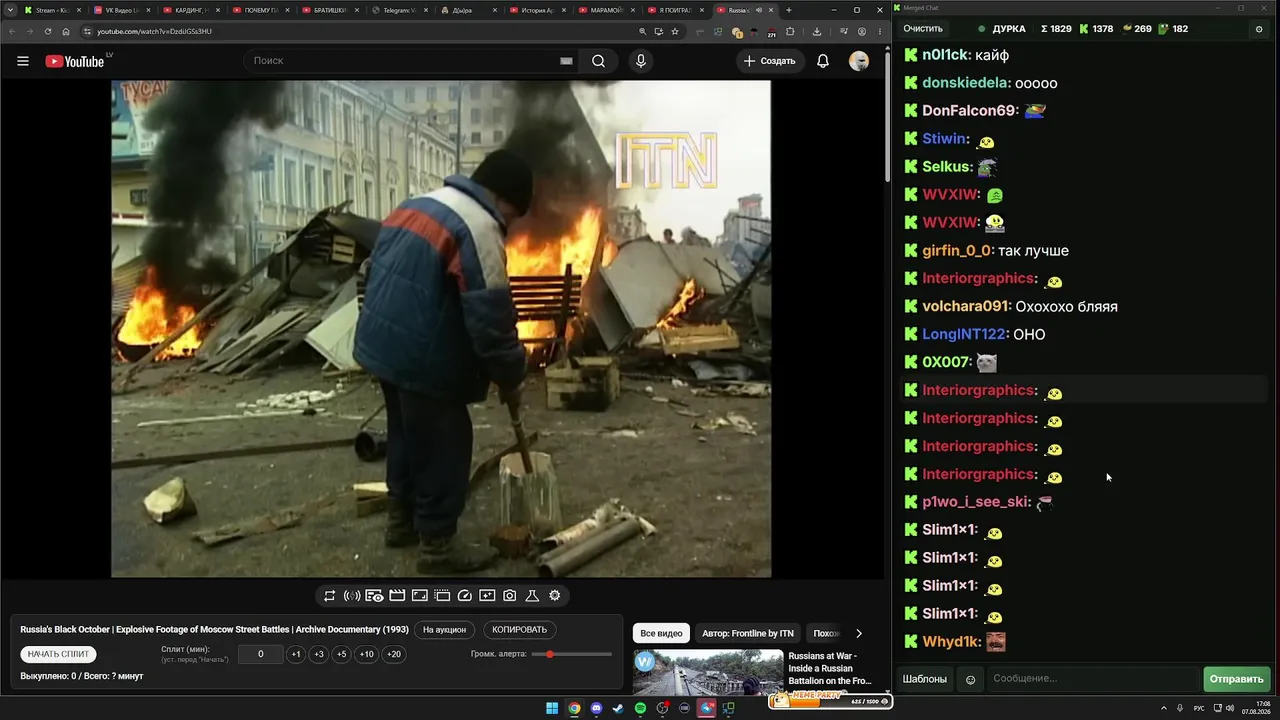This screenshot has width=1280, height=720.
Task: Click the На аукцион button
Action: coord(444,630)
